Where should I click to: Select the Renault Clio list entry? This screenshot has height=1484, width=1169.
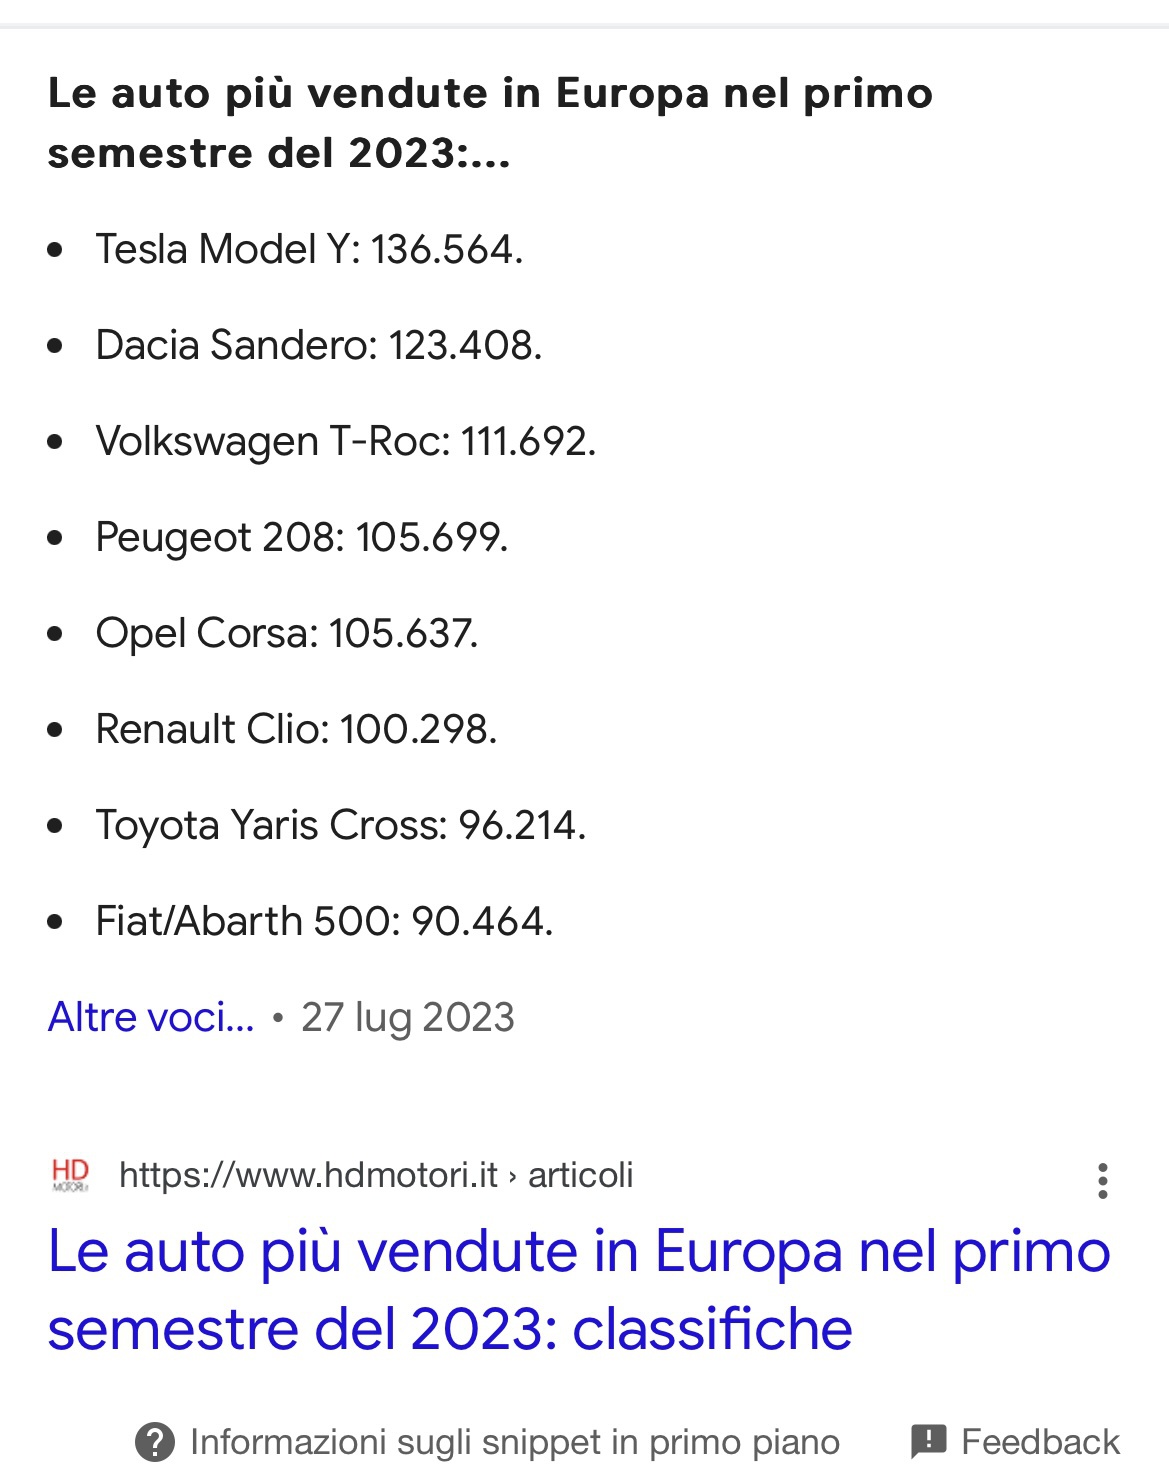(296, 729)
